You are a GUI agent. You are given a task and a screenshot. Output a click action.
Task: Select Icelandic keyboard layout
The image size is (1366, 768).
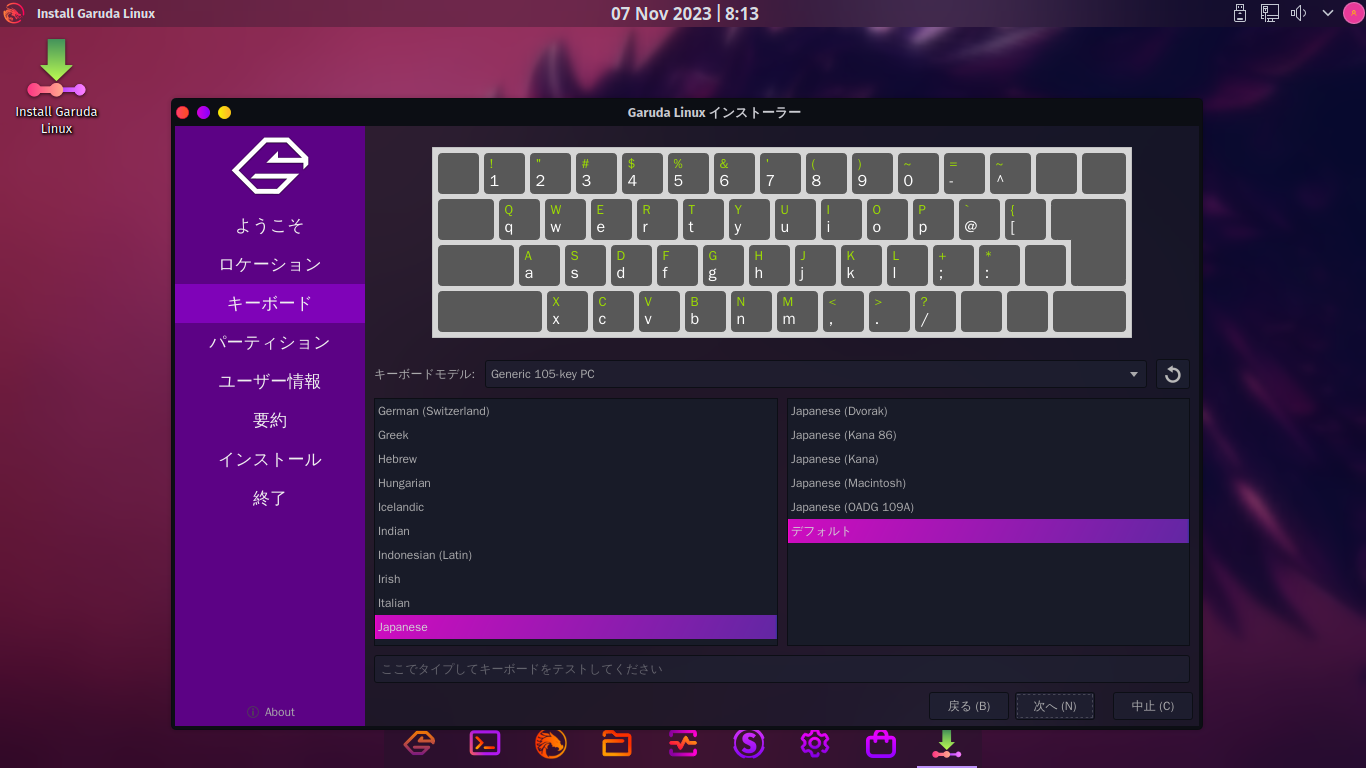click(x=576, y=507)
